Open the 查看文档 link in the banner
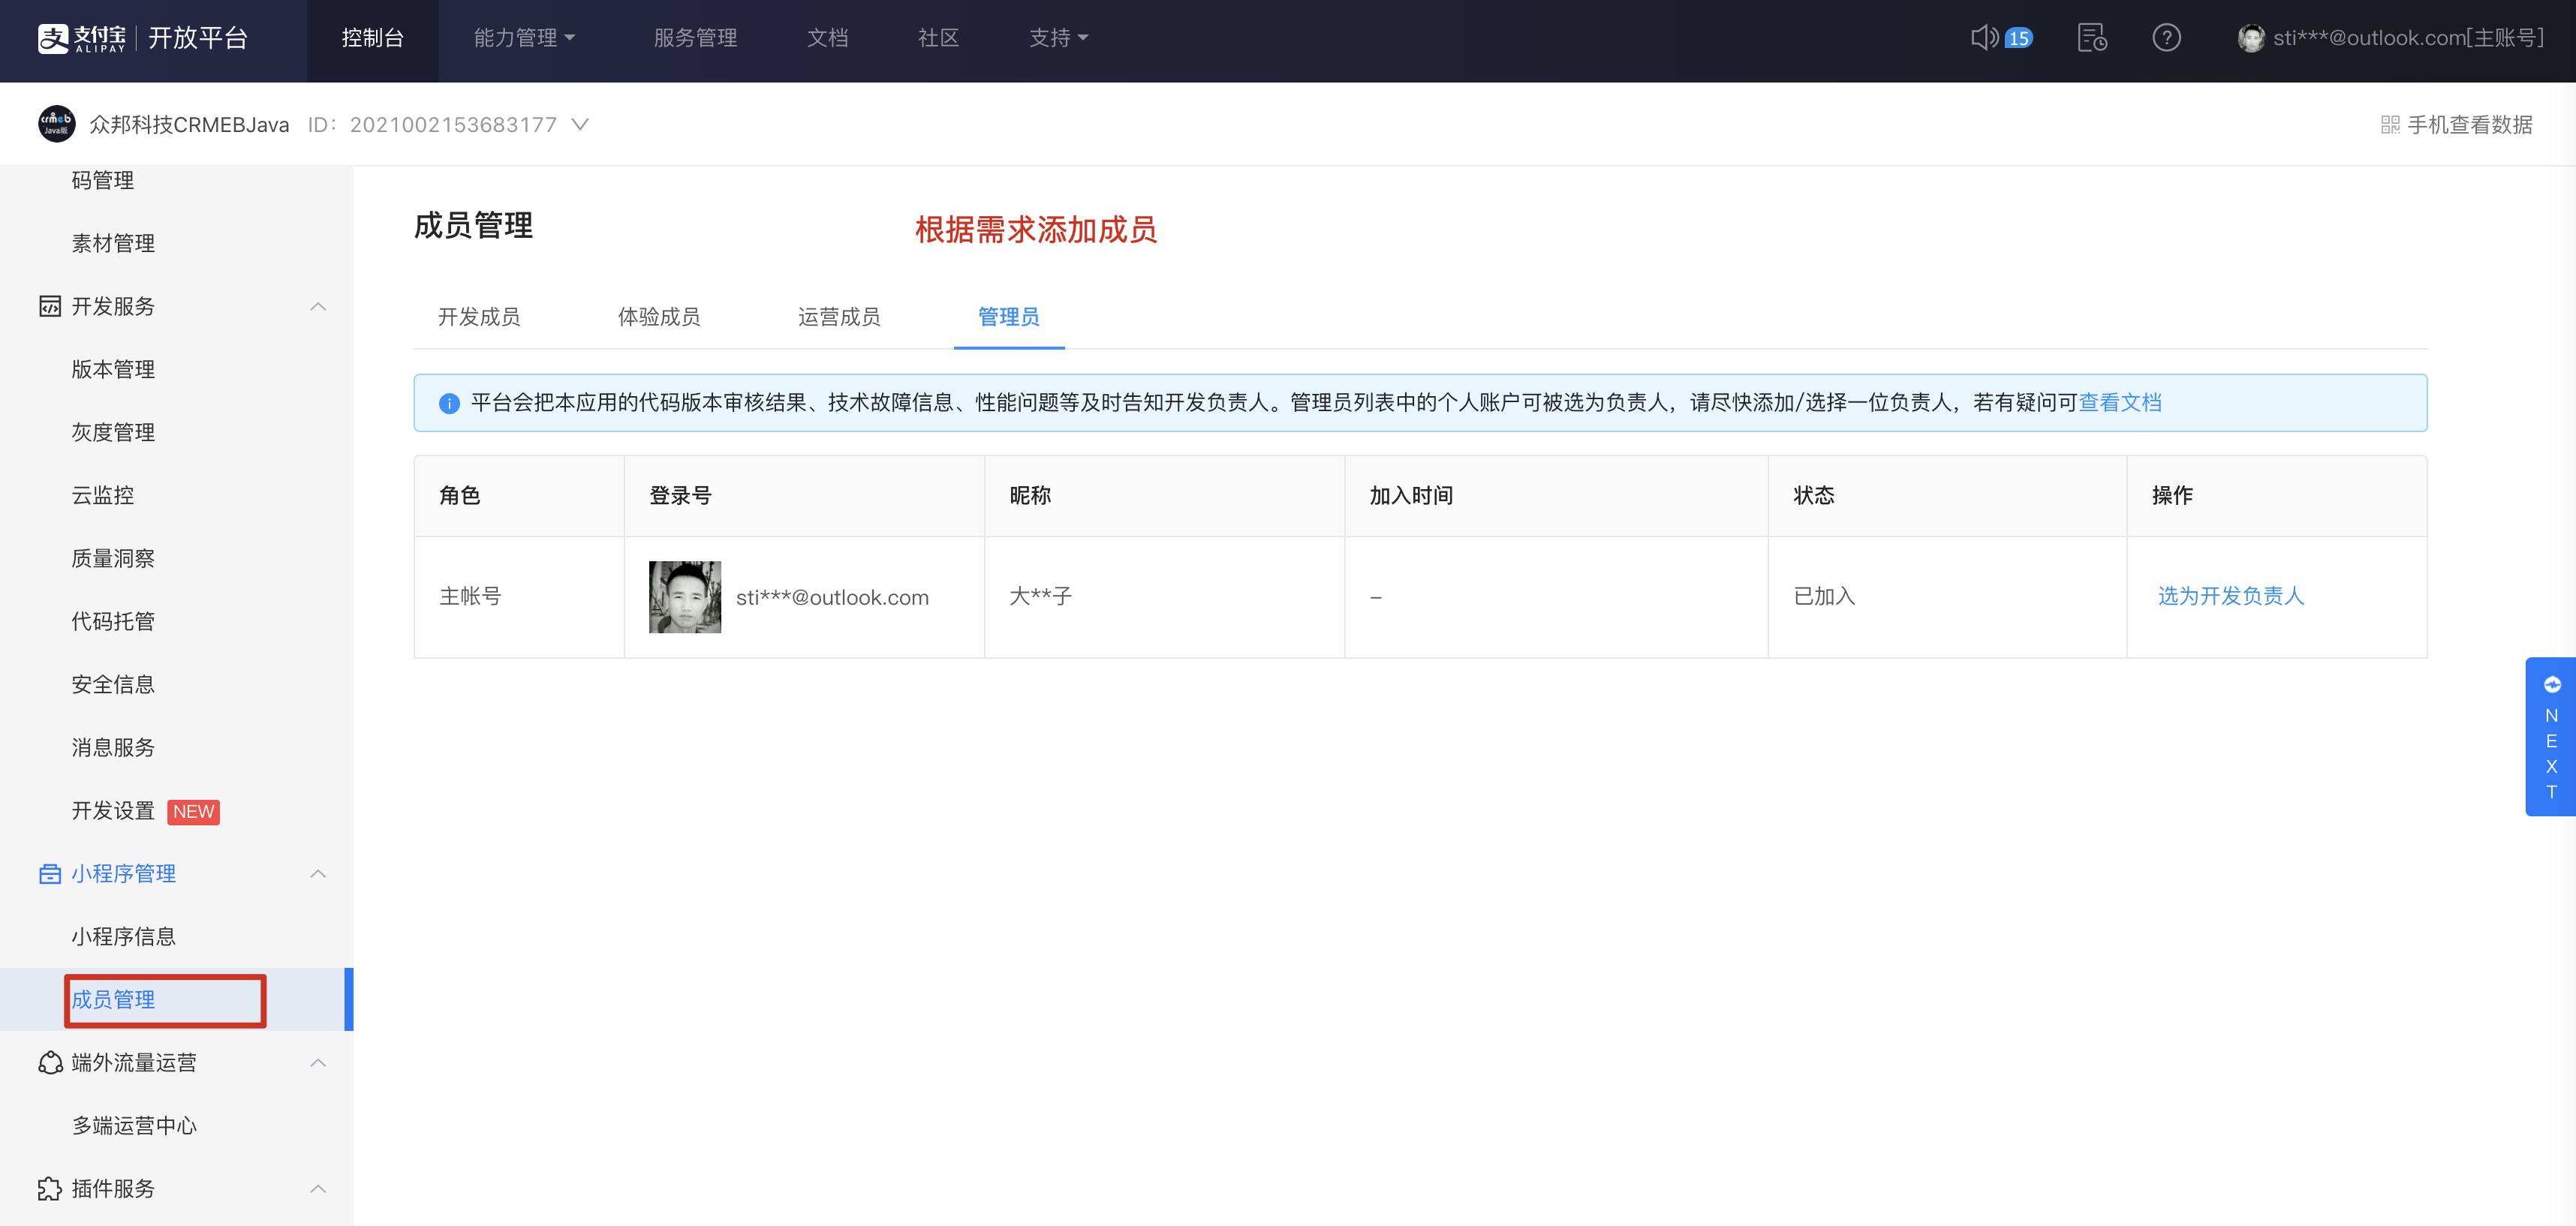This screenshot has height=1226, width=2576. coord(2120,403)
